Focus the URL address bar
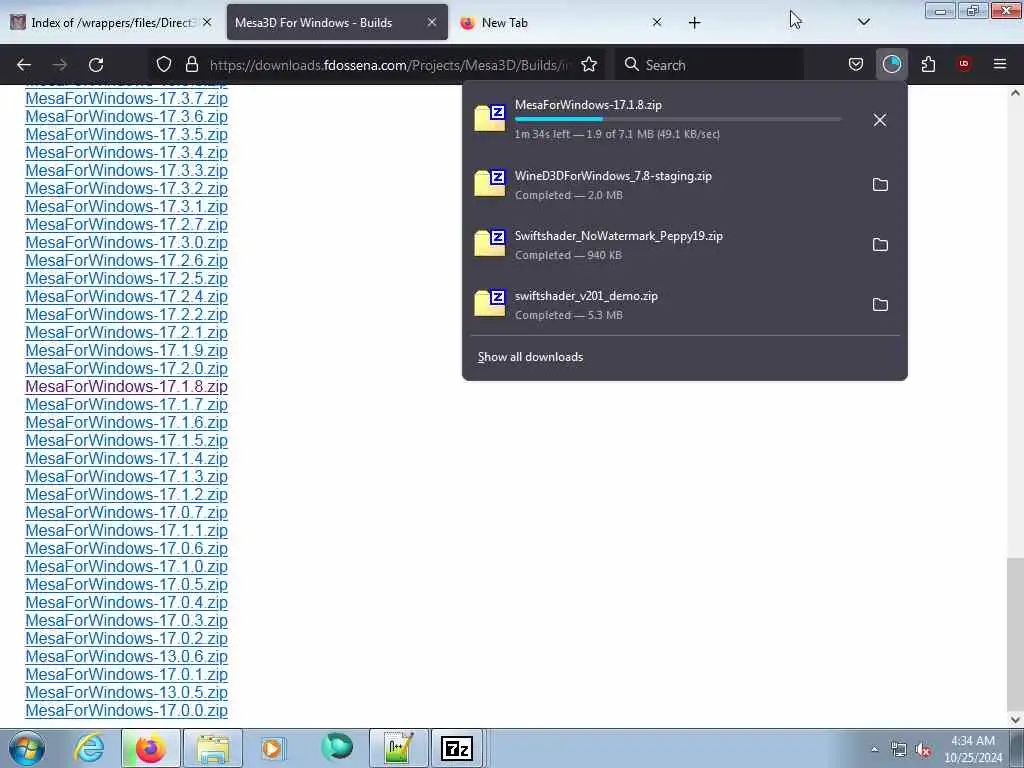 click(389, 65)
